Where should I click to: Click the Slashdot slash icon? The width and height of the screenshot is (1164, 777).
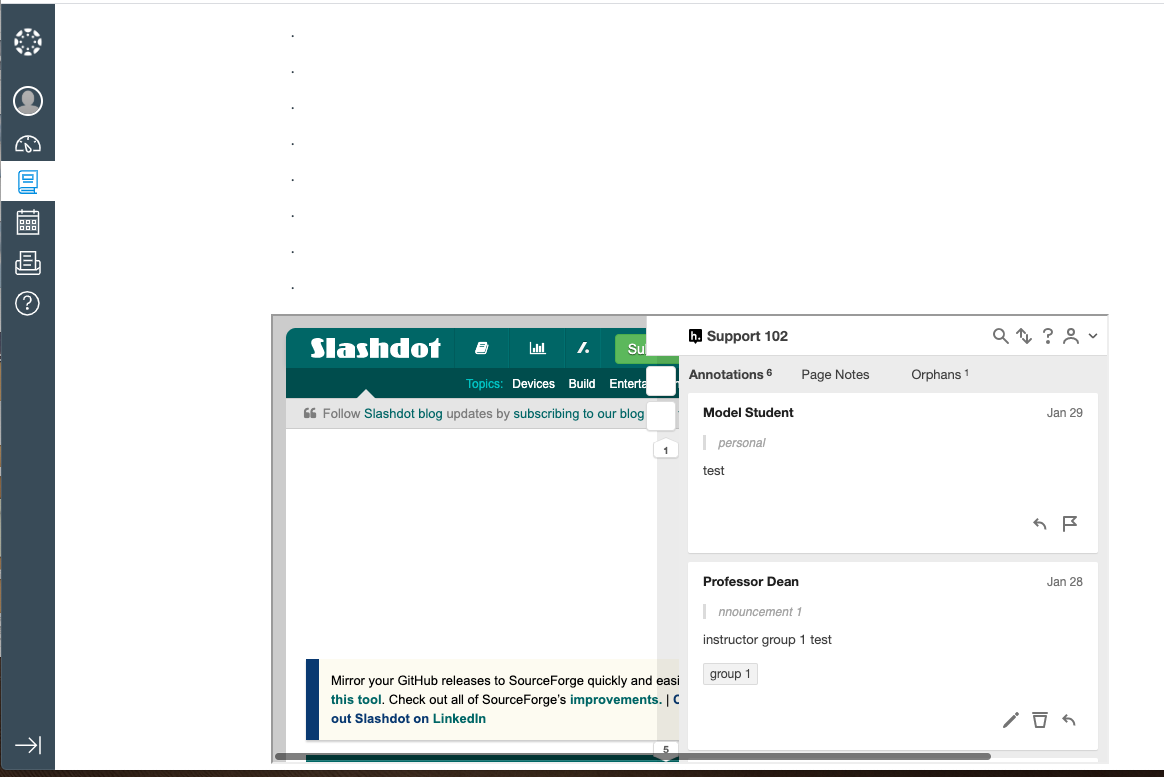pyautogui.click(x=583, y=347)
